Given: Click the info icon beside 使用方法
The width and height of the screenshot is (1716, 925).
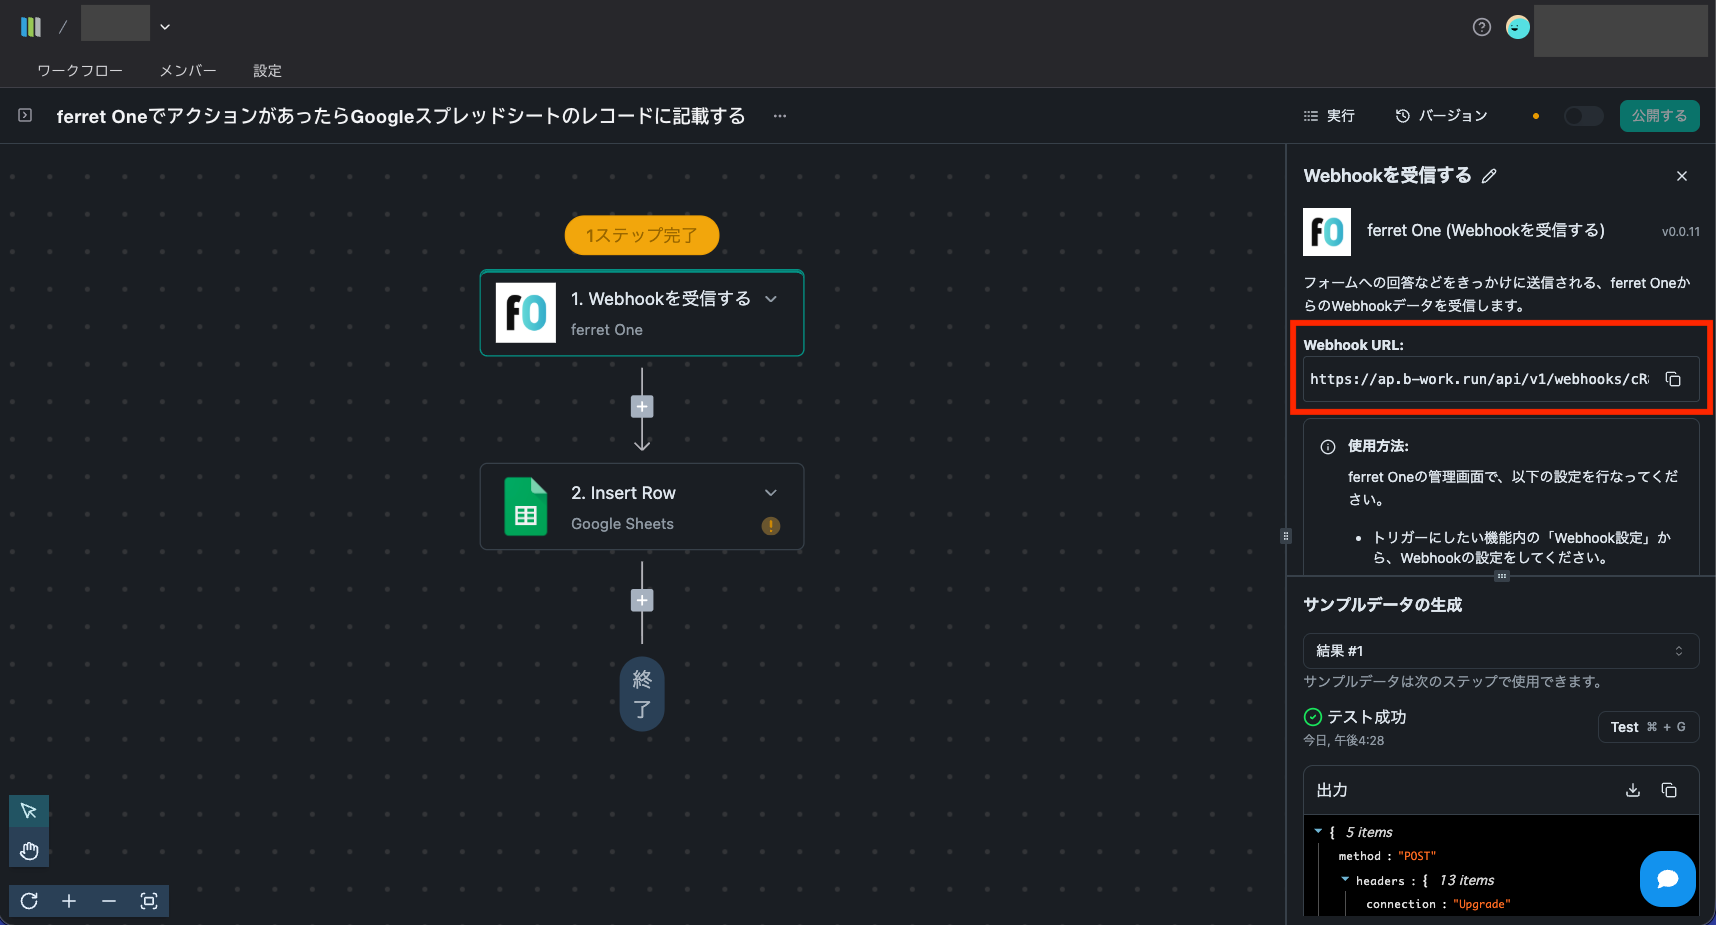Looking at the screenshot, I should (1328, 447).
